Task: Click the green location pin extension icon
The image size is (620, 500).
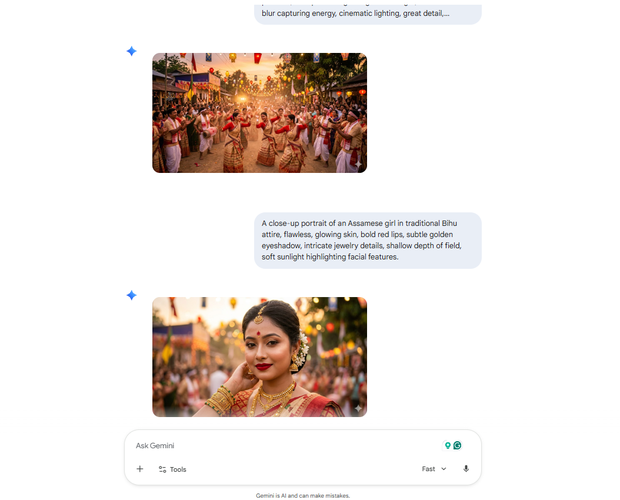Action: [448, 445]
